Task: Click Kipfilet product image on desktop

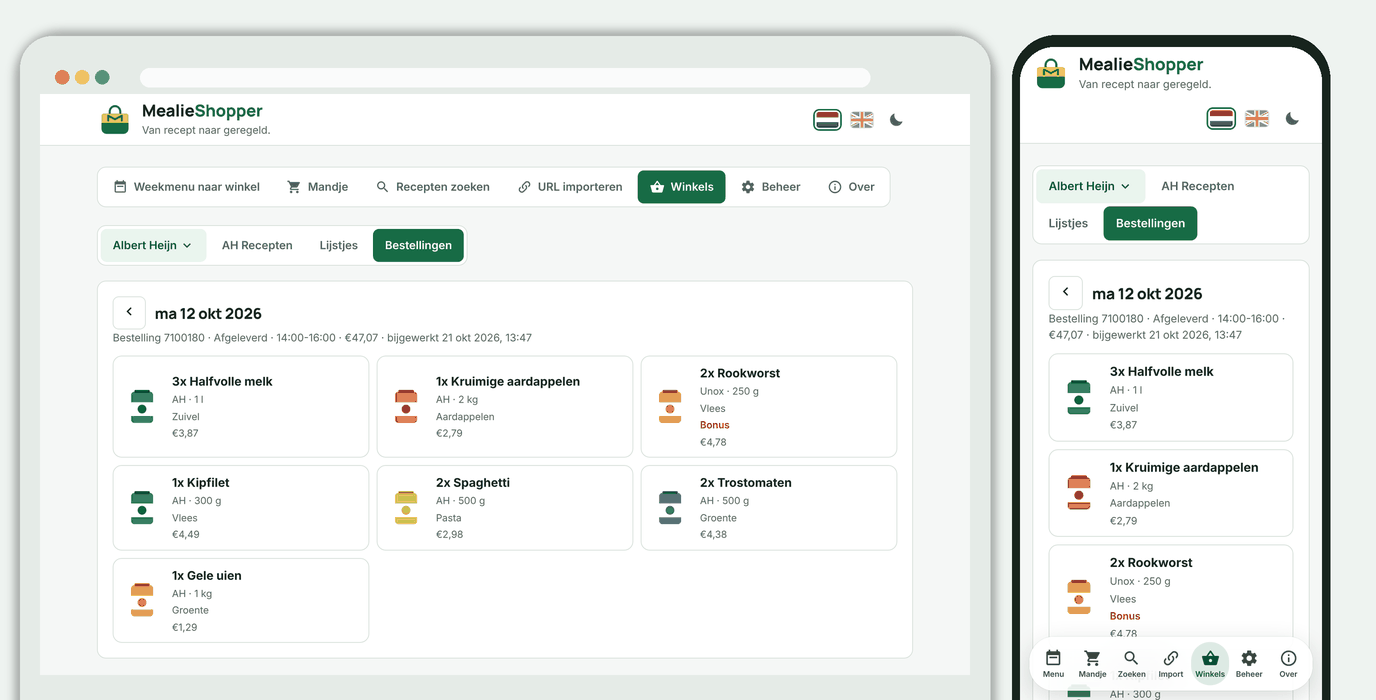Action: 142,508
